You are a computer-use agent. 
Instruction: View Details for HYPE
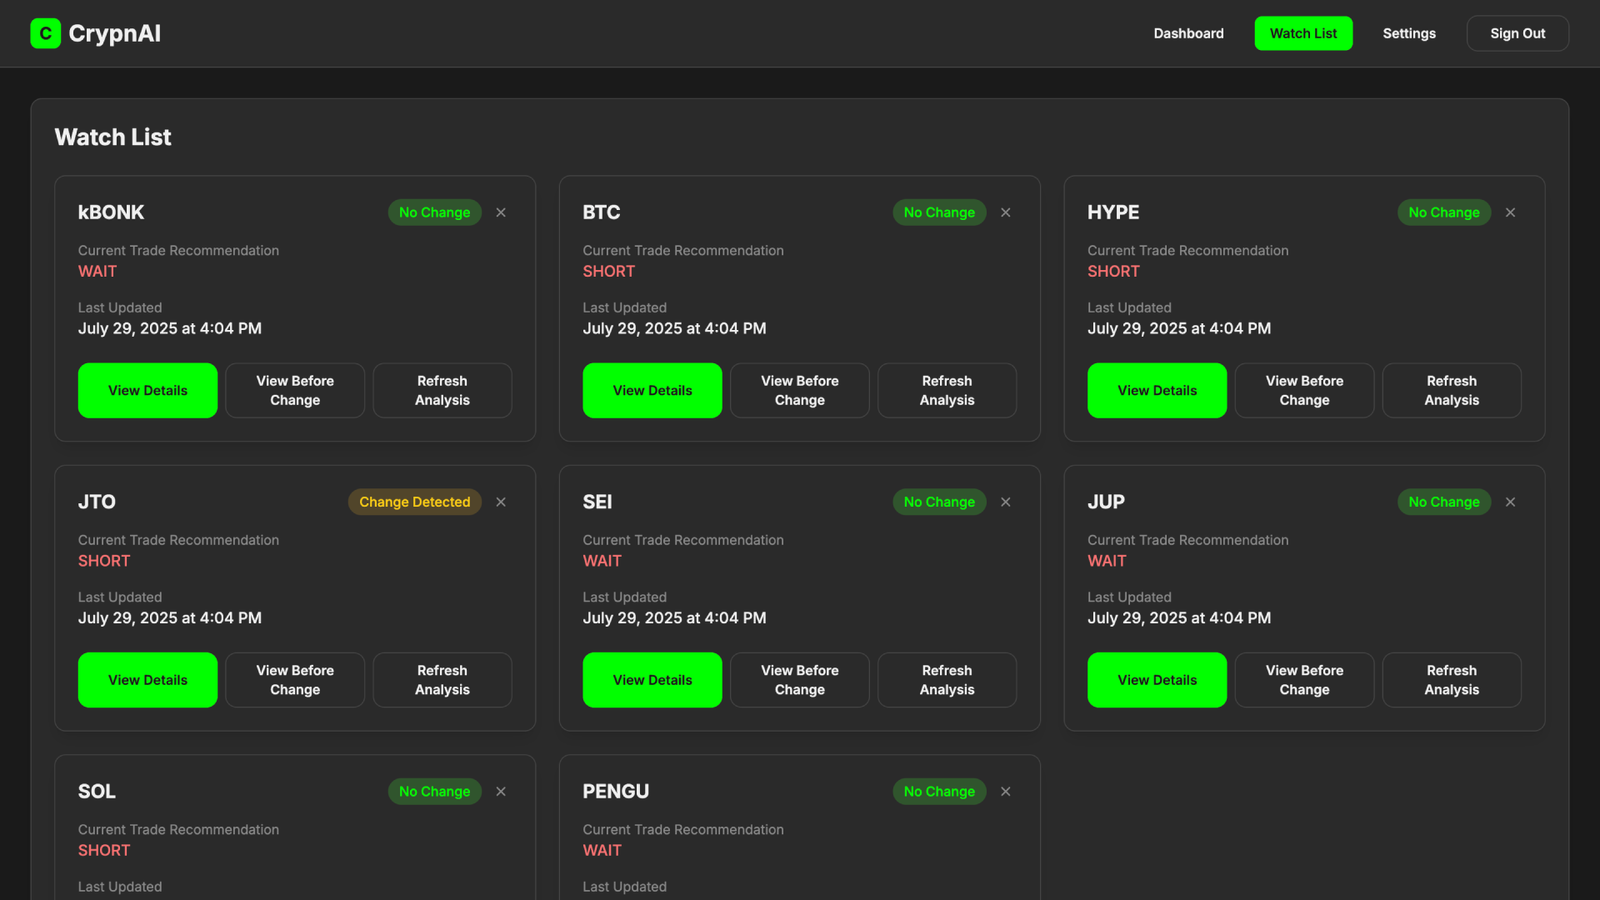click(x=1157, y=390)
